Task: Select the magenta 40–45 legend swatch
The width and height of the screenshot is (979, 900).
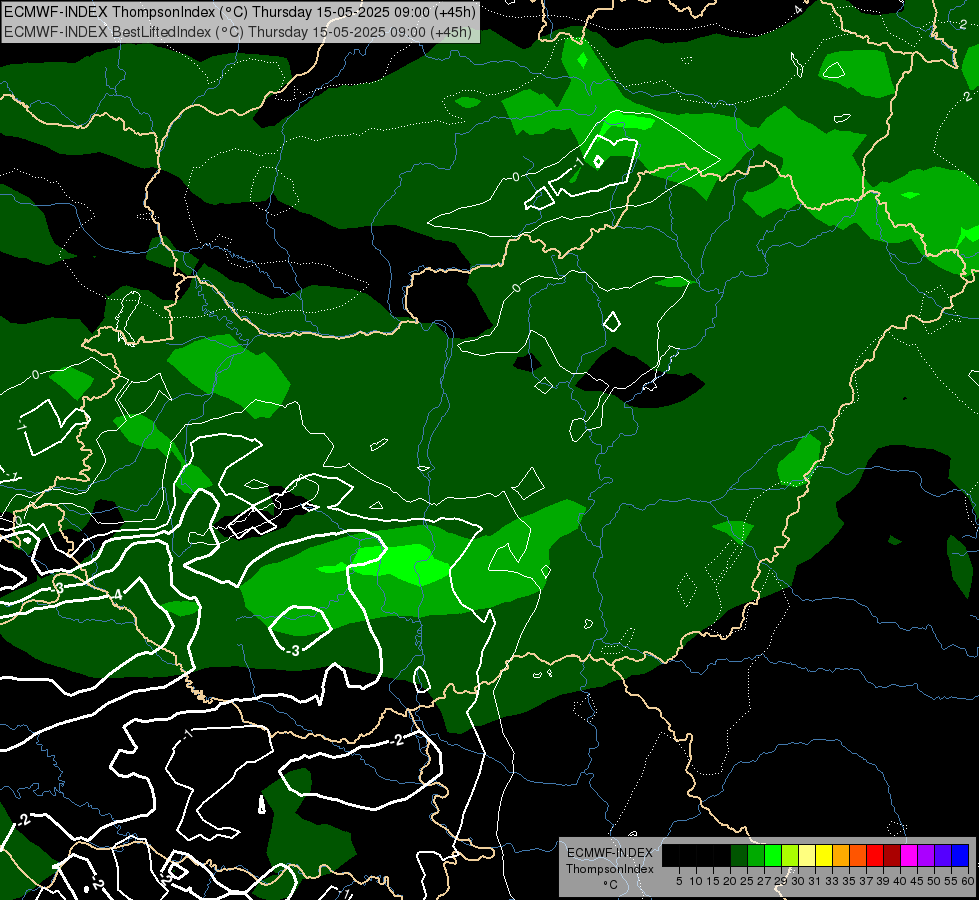Action: coord(909,855)
